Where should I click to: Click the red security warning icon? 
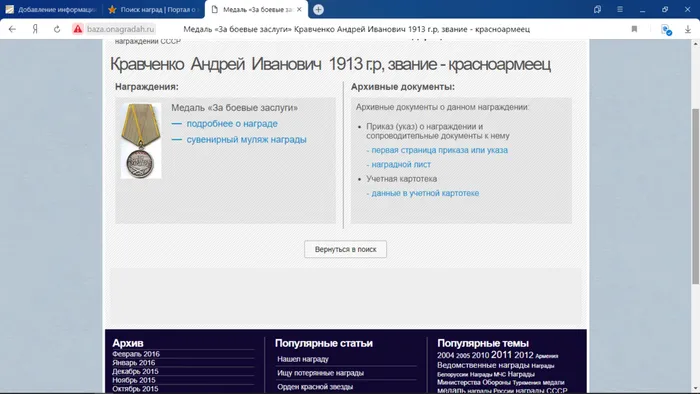pyautogui.click(x=78, y=29)
